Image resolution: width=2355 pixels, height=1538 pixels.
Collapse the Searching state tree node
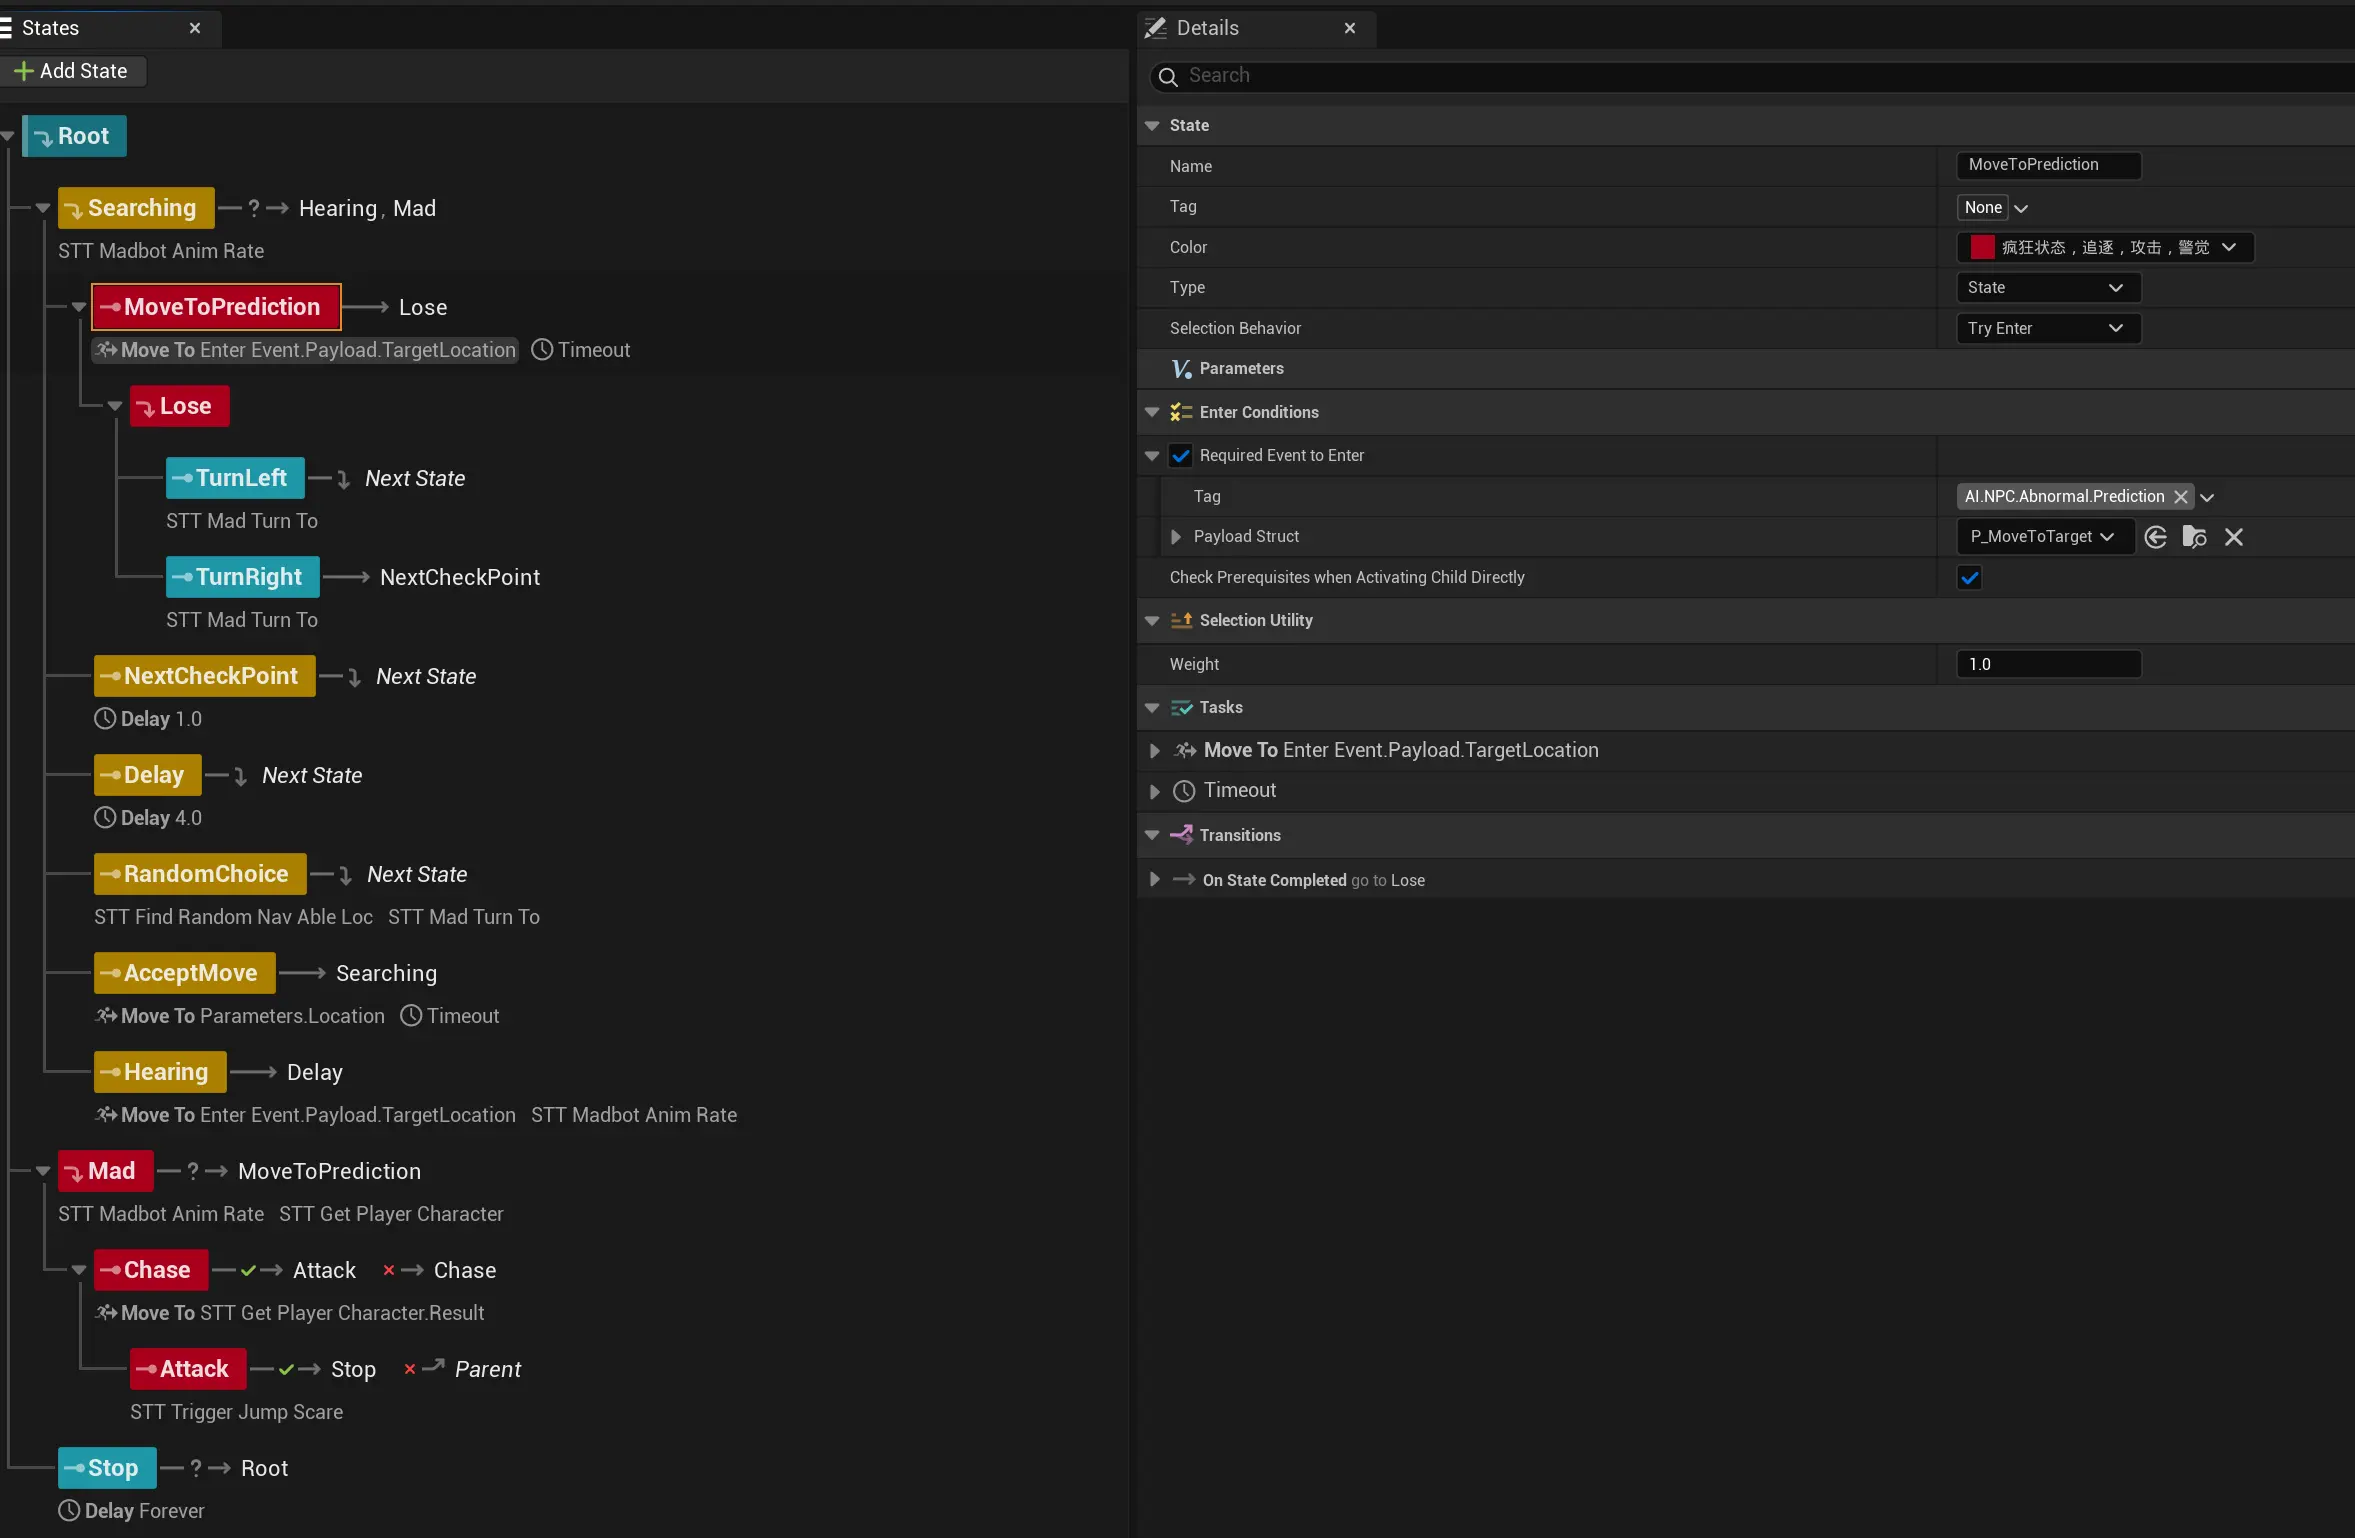pos(43,208)
